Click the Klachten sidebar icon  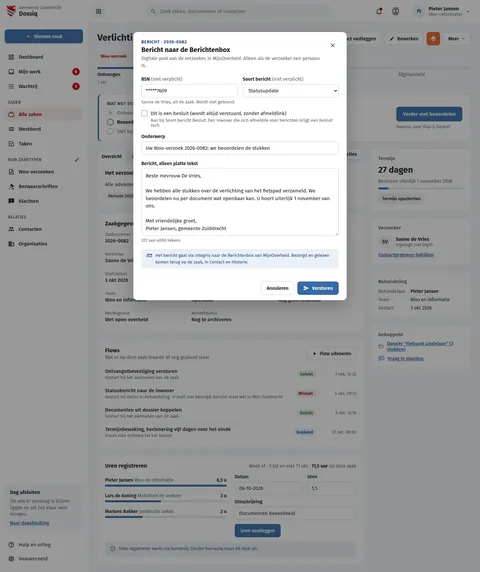(x=11, y=201)
